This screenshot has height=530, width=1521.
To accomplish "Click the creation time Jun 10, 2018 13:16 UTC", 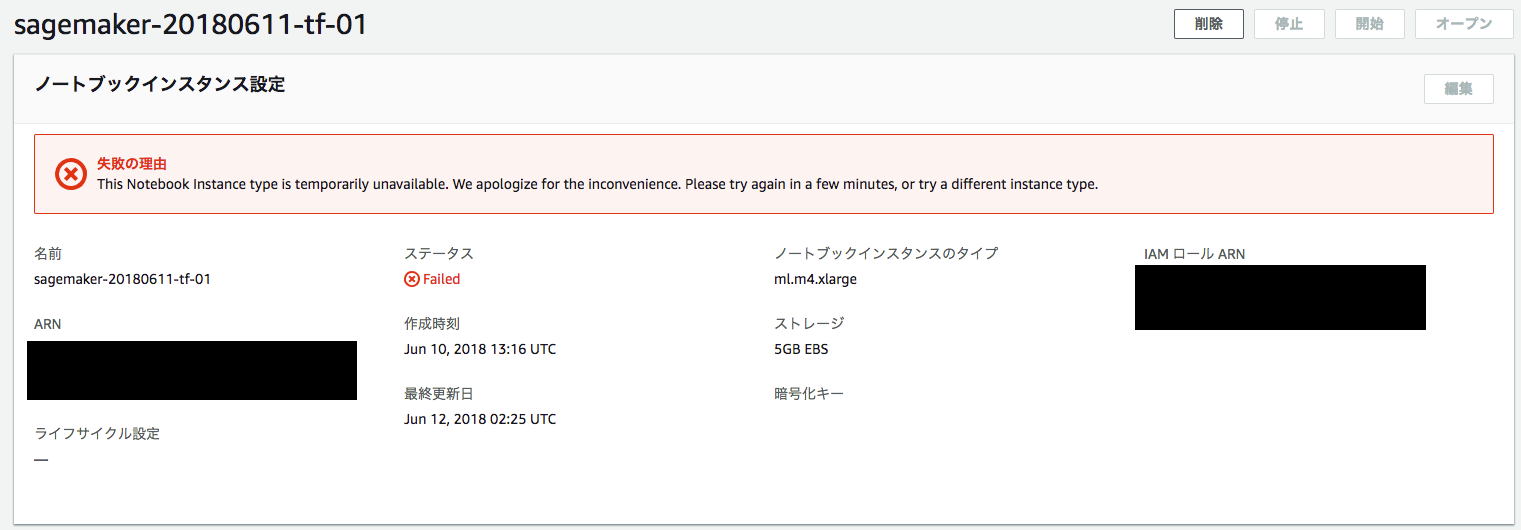I will pos(480,349).
